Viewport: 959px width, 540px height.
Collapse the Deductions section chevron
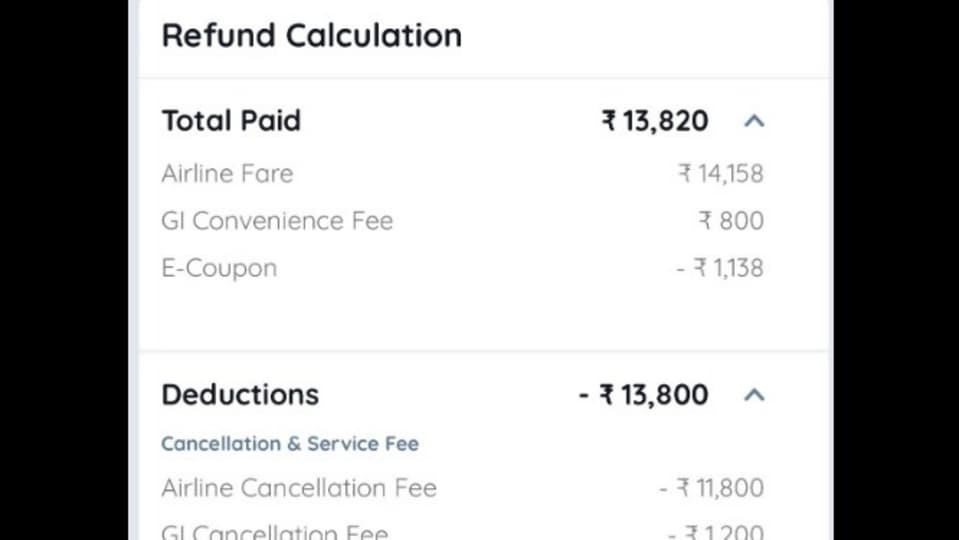click(754, 394)
